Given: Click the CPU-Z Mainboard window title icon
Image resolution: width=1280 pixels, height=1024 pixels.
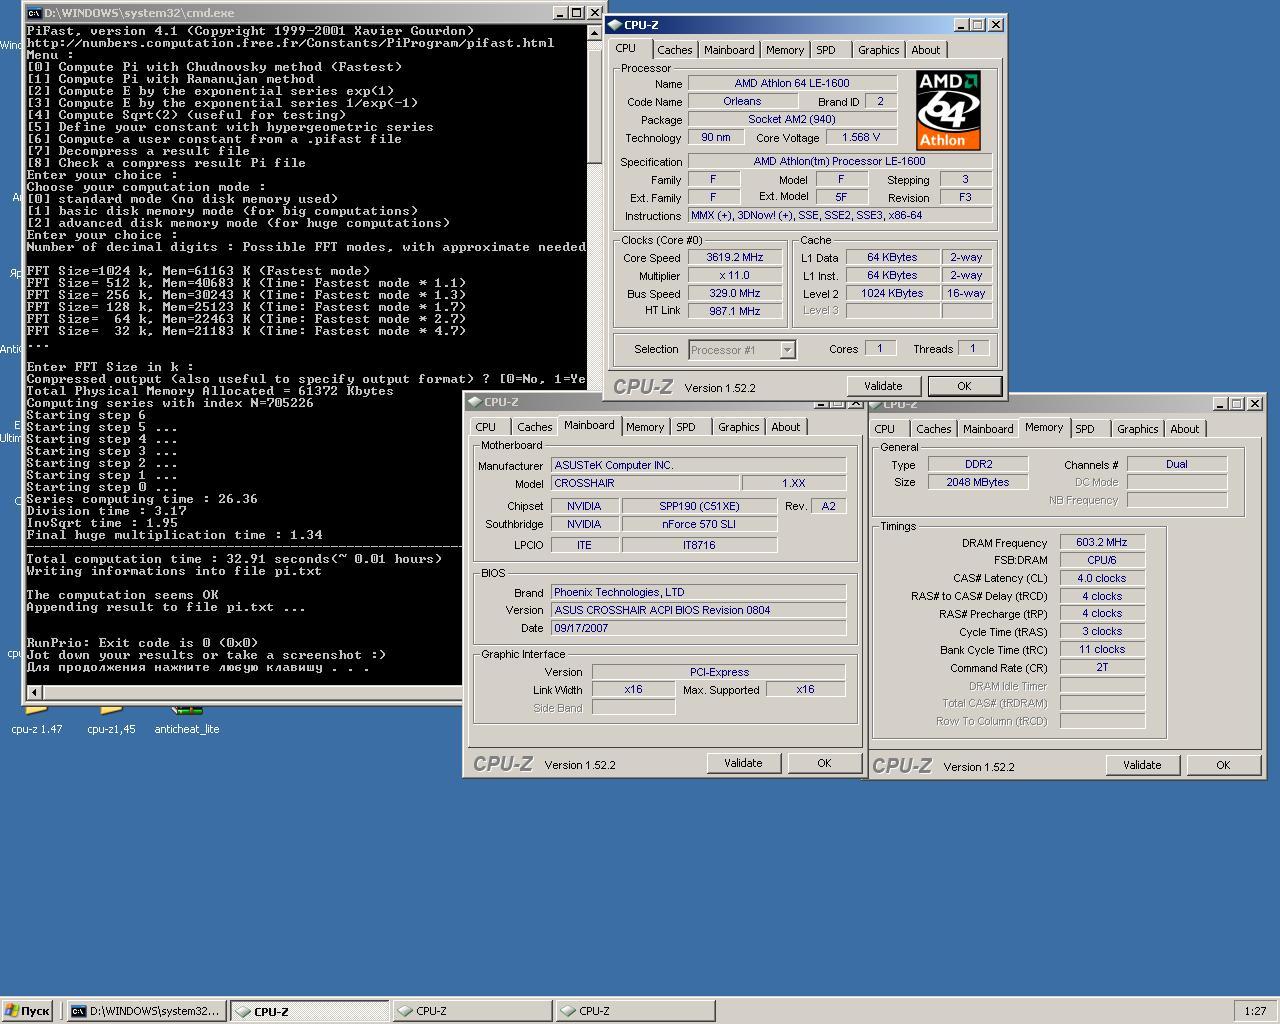Looking at the screenshot, I should click(474, 402).
